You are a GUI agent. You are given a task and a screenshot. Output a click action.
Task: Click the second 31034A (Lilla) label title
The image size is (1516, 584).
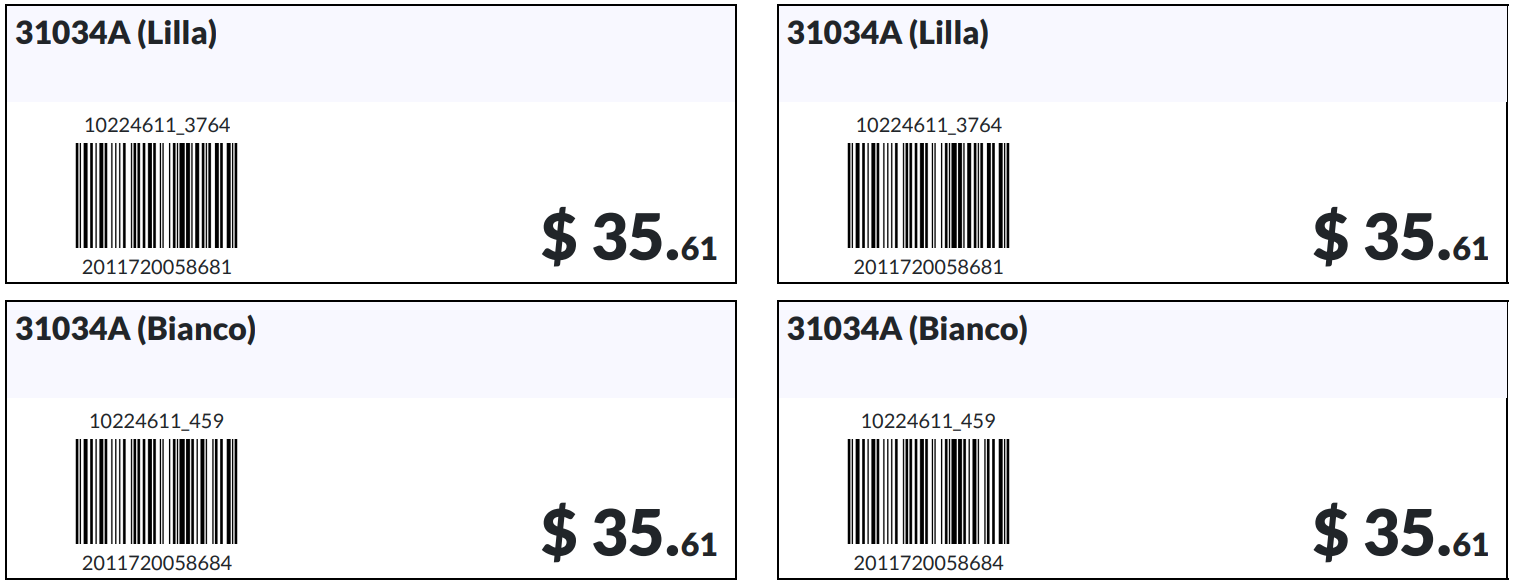(888, 34)
